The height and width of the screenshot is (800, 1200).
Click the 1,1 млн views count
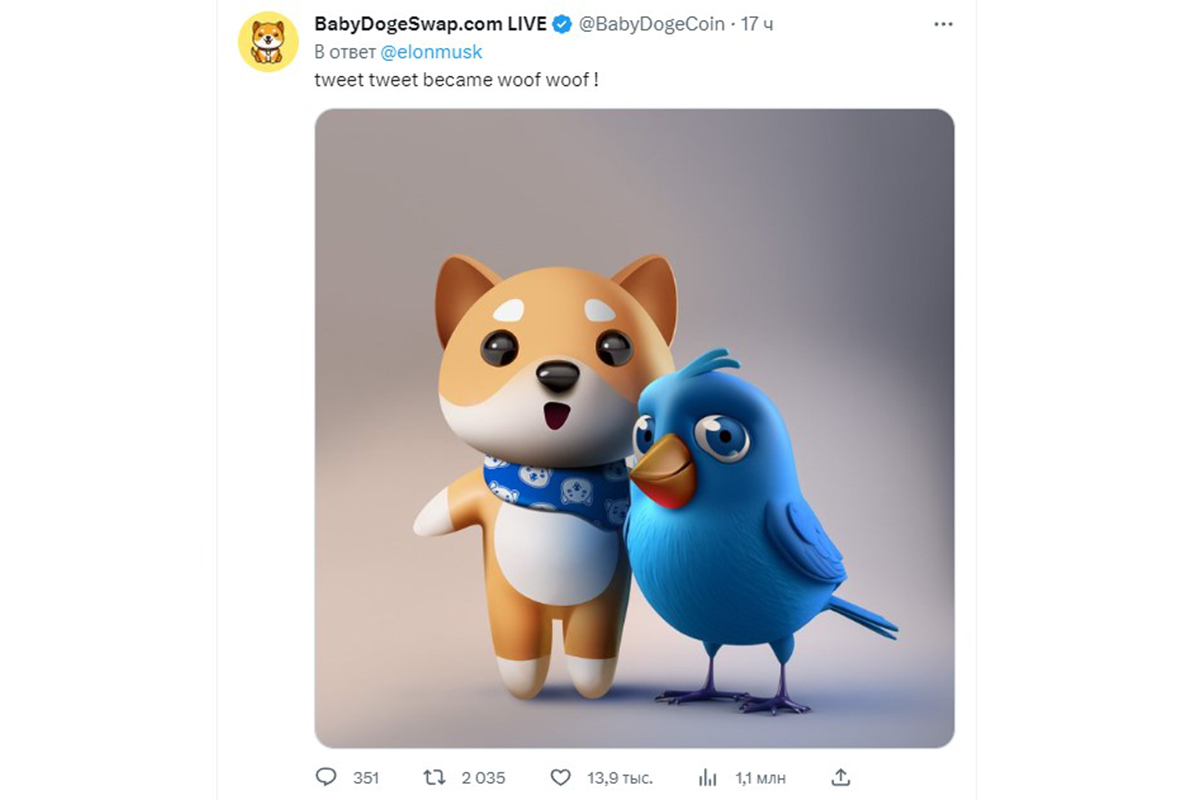tap(760, 777)
